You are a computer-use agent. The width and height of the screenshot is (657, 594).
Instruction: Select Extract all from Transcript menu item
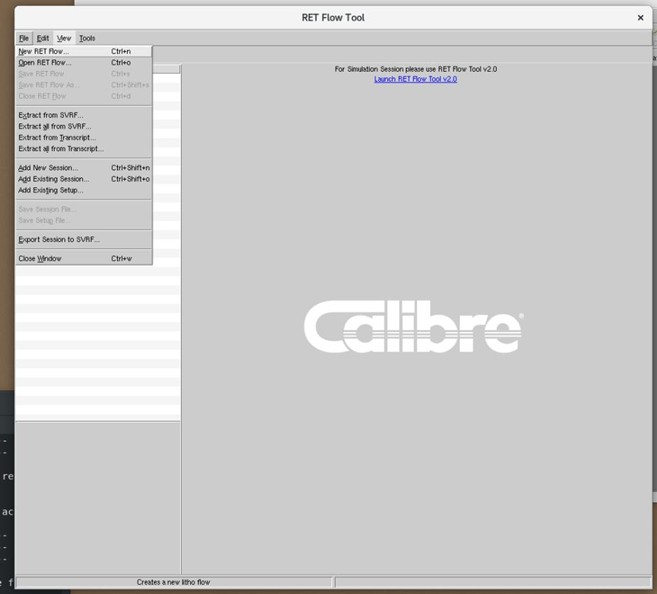tap(84, 149)
